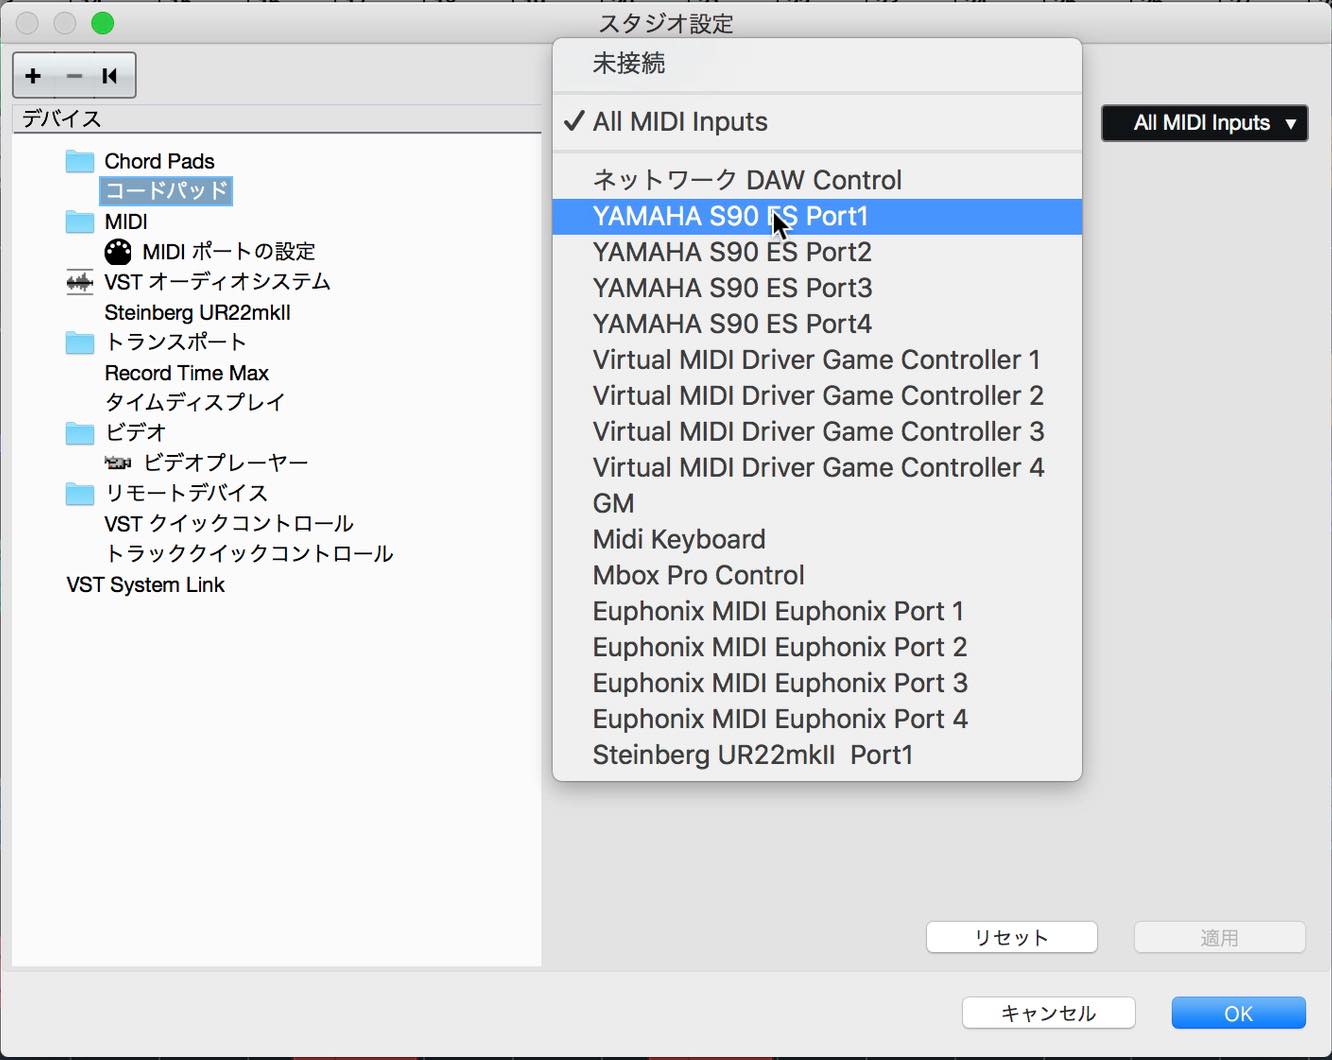
Task: Confirm with the OK button
Action: click(1238, 1013)
